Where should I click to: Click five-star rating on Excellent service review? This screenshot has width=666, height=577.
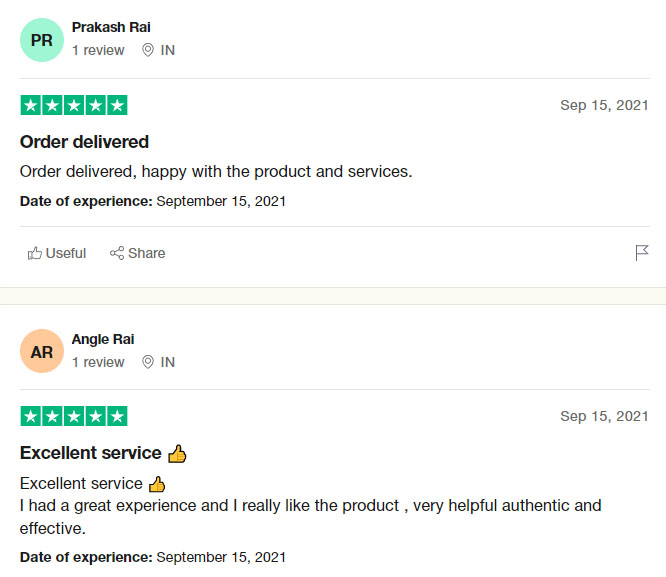pos(74,416)
